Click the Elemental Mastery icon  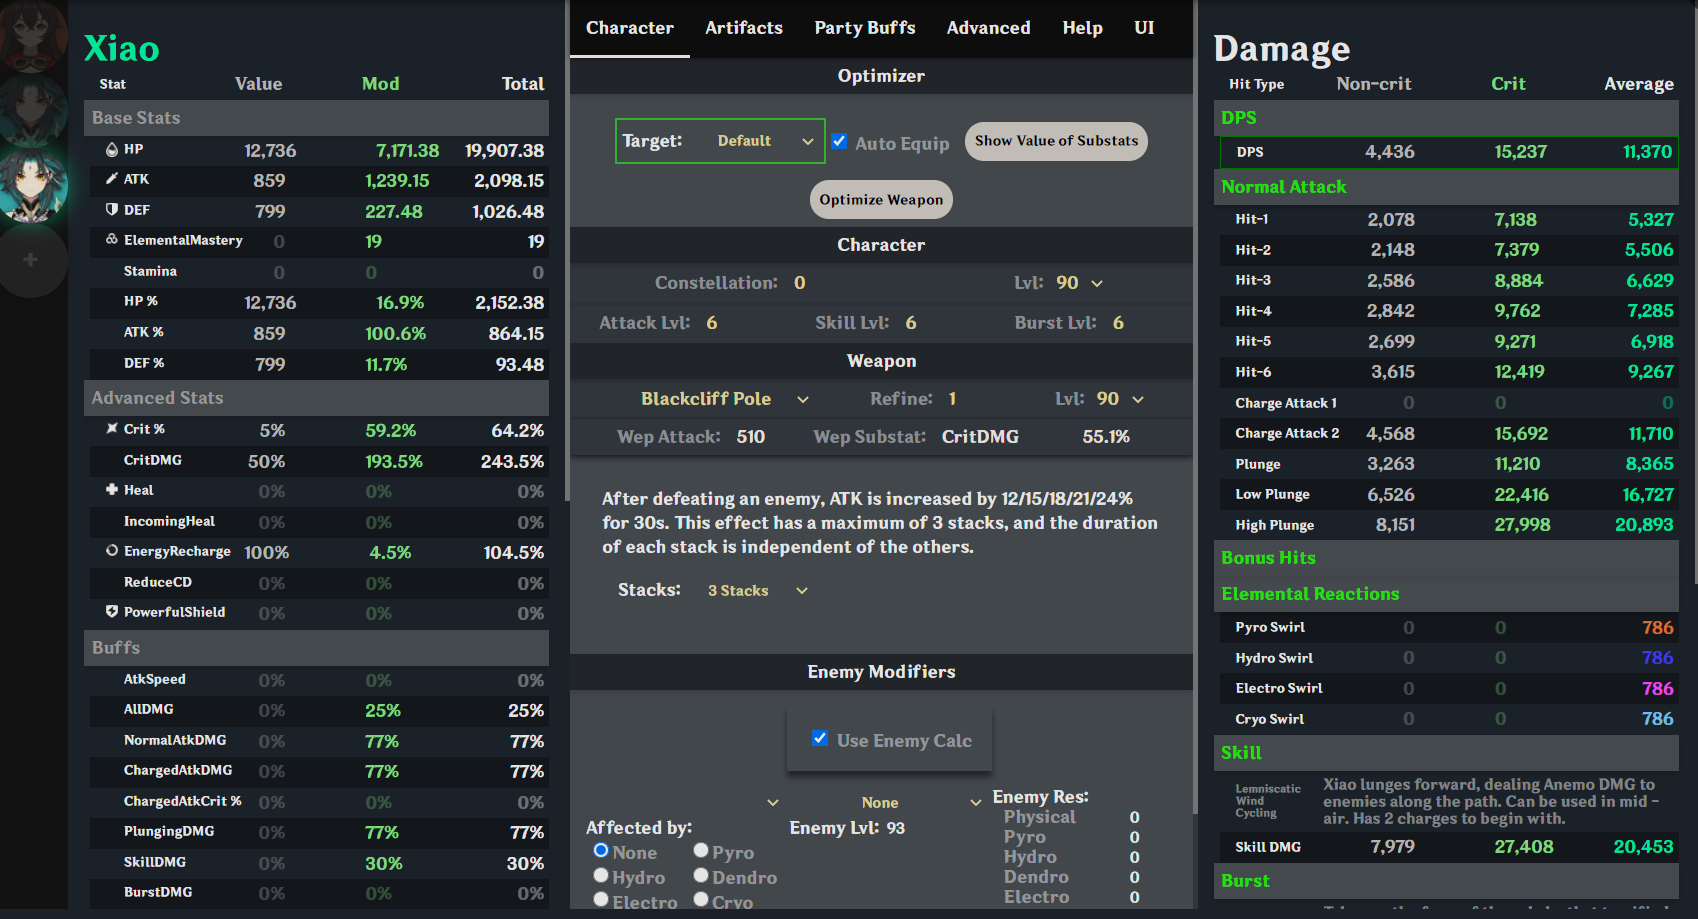[x=112, y=240]
